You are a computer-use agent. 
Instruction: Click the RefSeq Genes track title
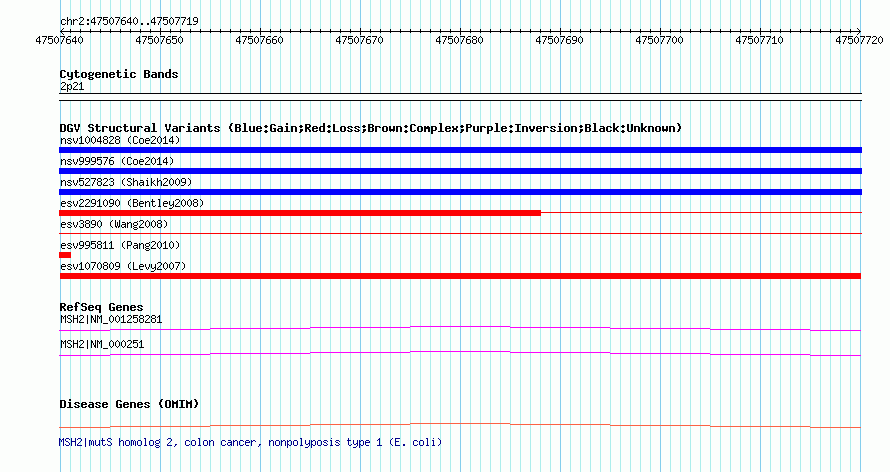pos(101,307)
